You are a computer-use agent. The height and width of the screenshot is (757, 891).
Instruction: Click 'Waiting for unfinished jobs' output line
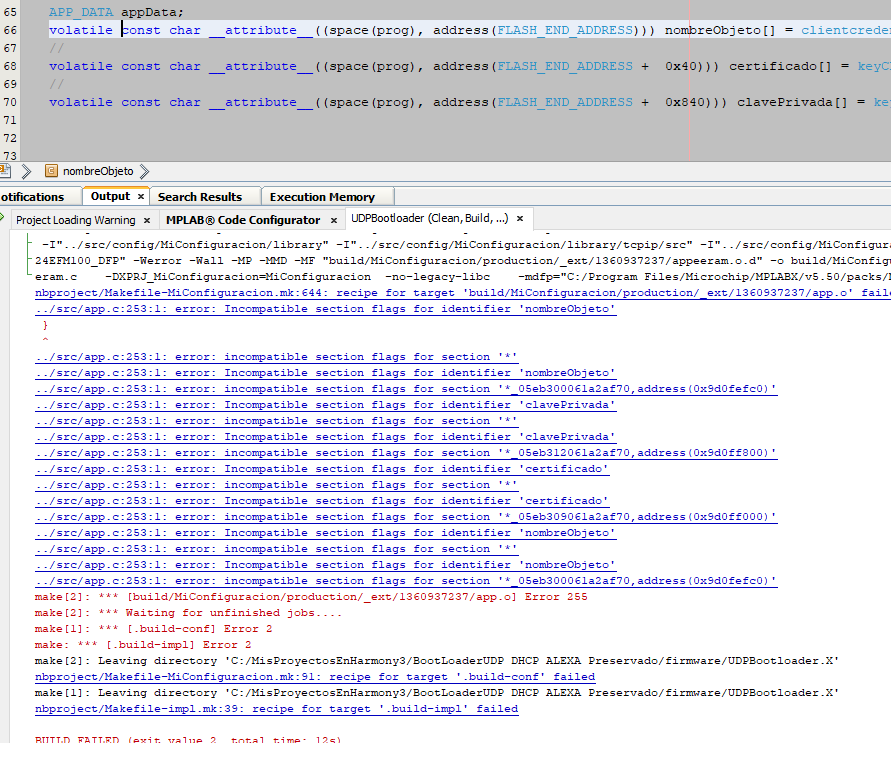point(188,613)
